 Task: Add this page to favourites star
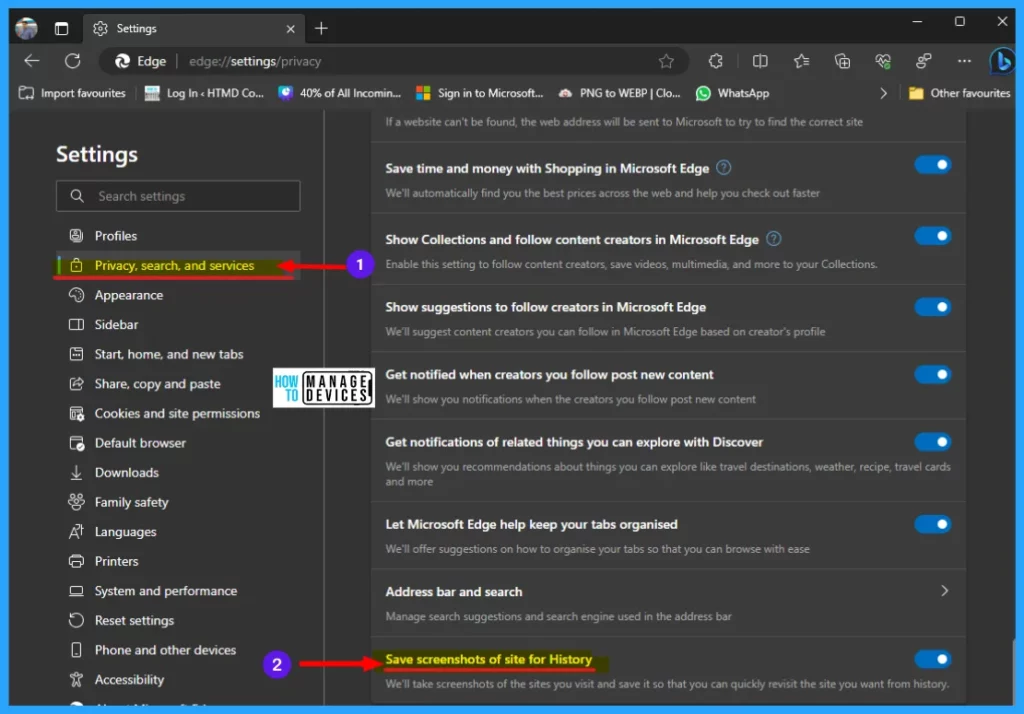666,61
